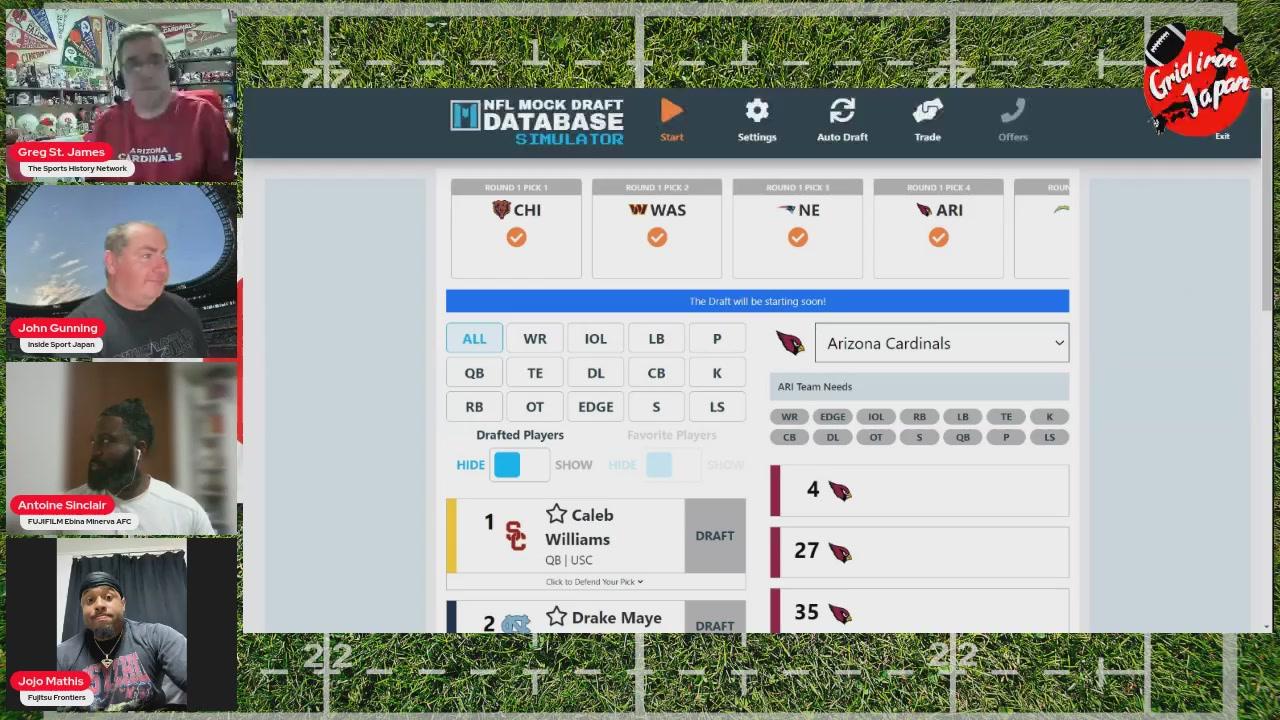This screenshot has height=720, width=1280.
Task: Click the Cardinals logo in Round 1 Pick 4
Action: 924,210
